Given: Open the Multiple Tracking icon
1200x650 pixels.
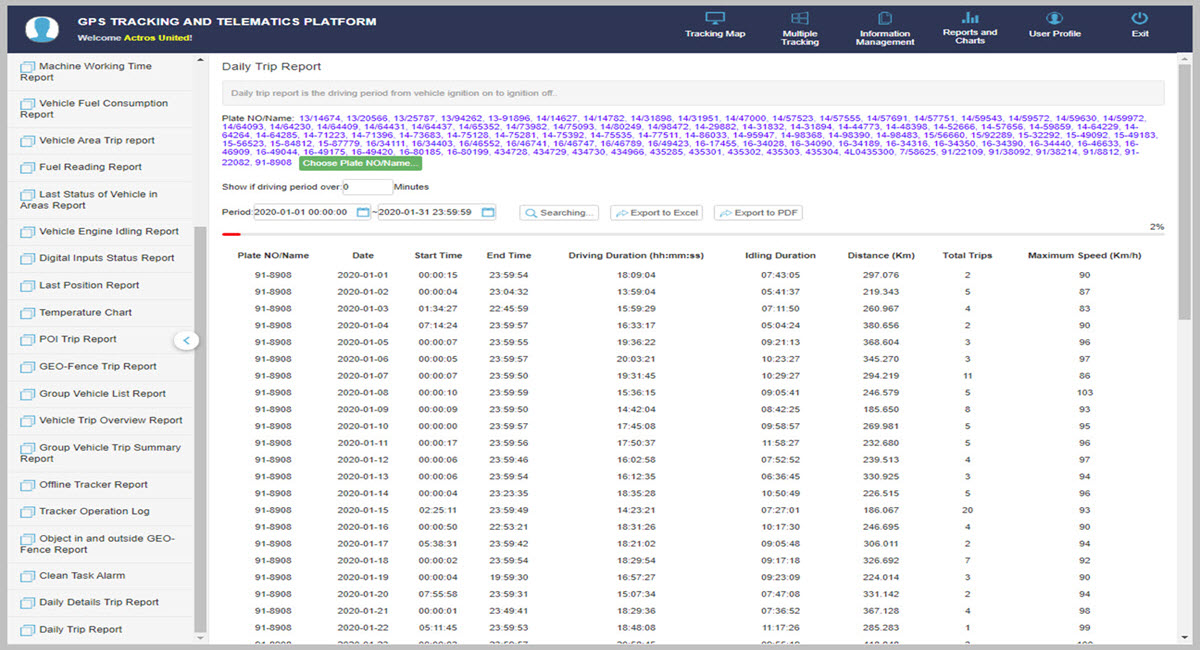Looking at the screenshot, I should click(799, 19).
